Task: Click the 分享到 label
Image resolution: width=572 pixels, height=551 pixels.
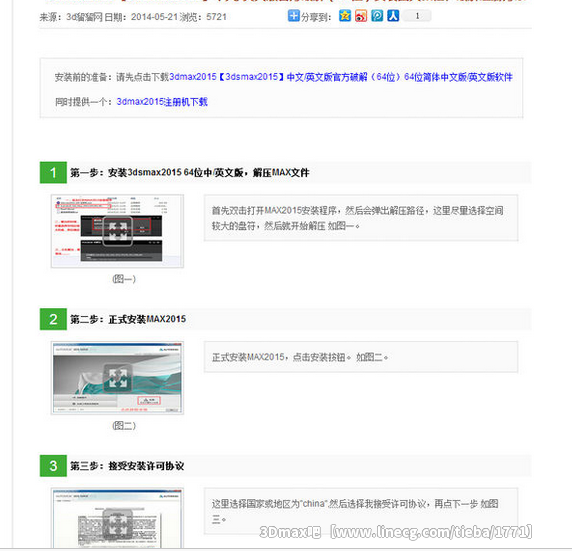Action: click(316, 17)
